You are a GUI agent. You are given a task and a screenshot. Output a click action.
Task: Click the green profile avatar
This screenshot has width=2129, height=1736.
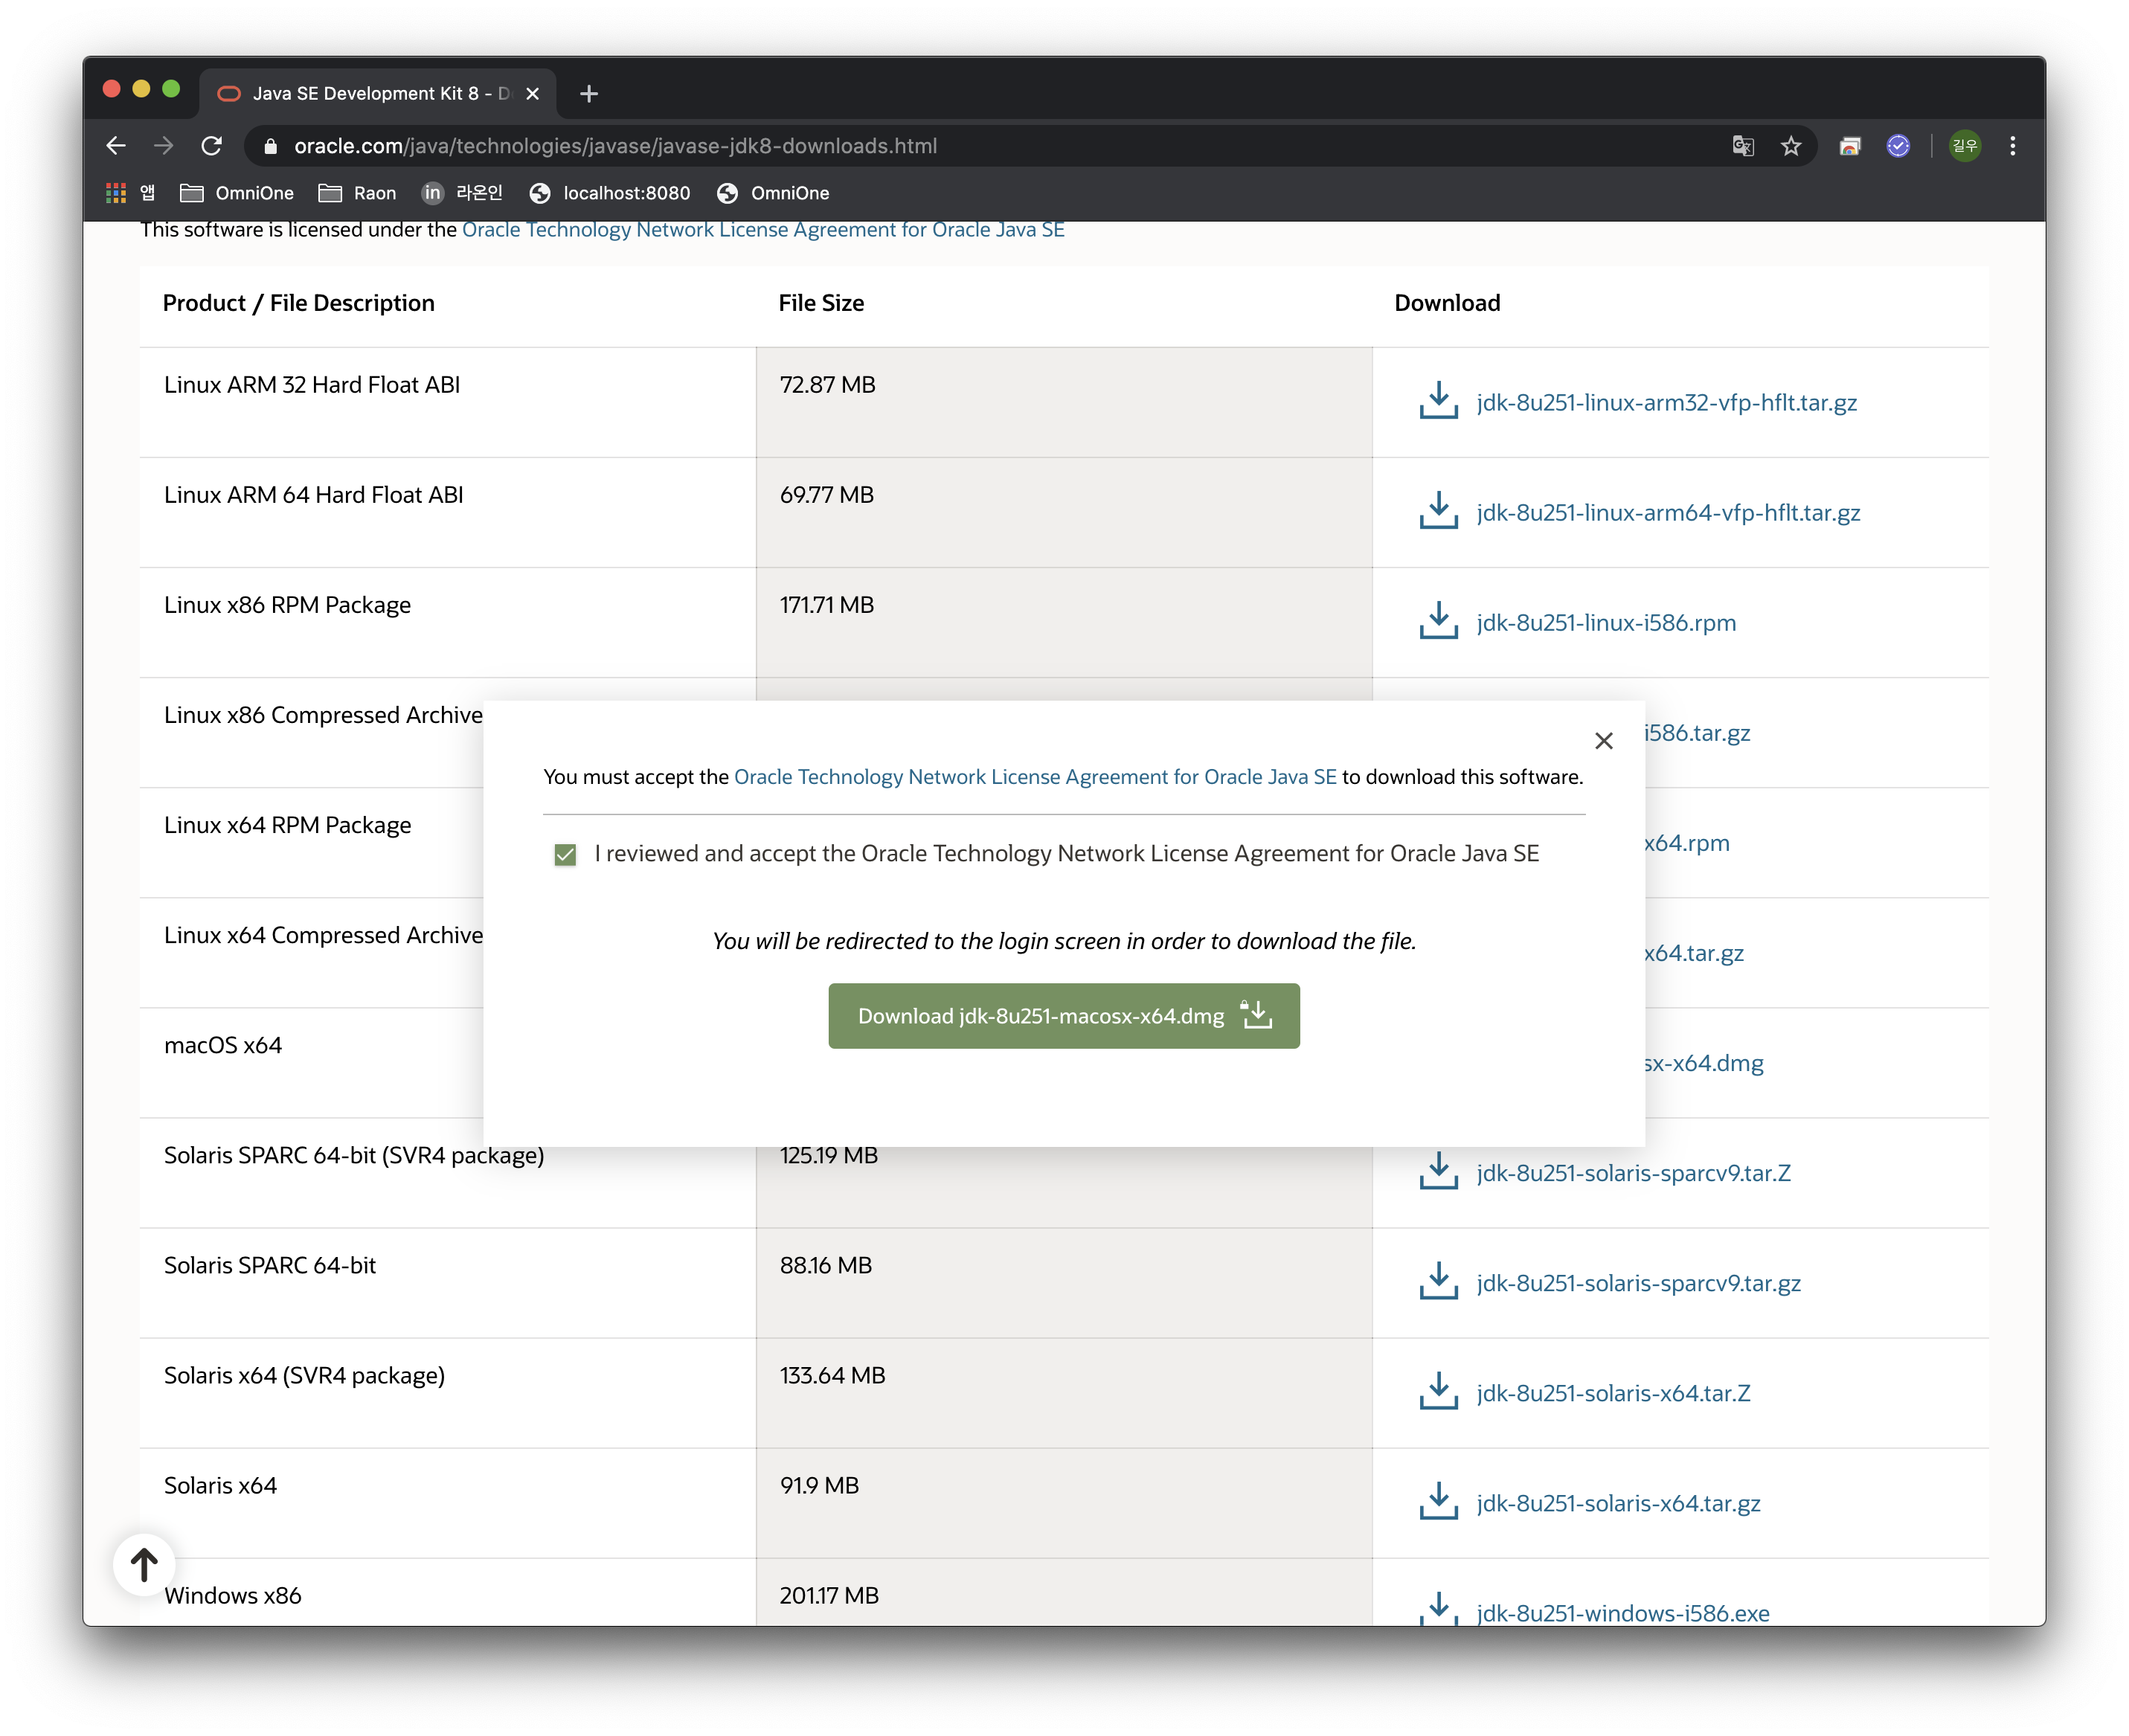tap(1964, 146)
